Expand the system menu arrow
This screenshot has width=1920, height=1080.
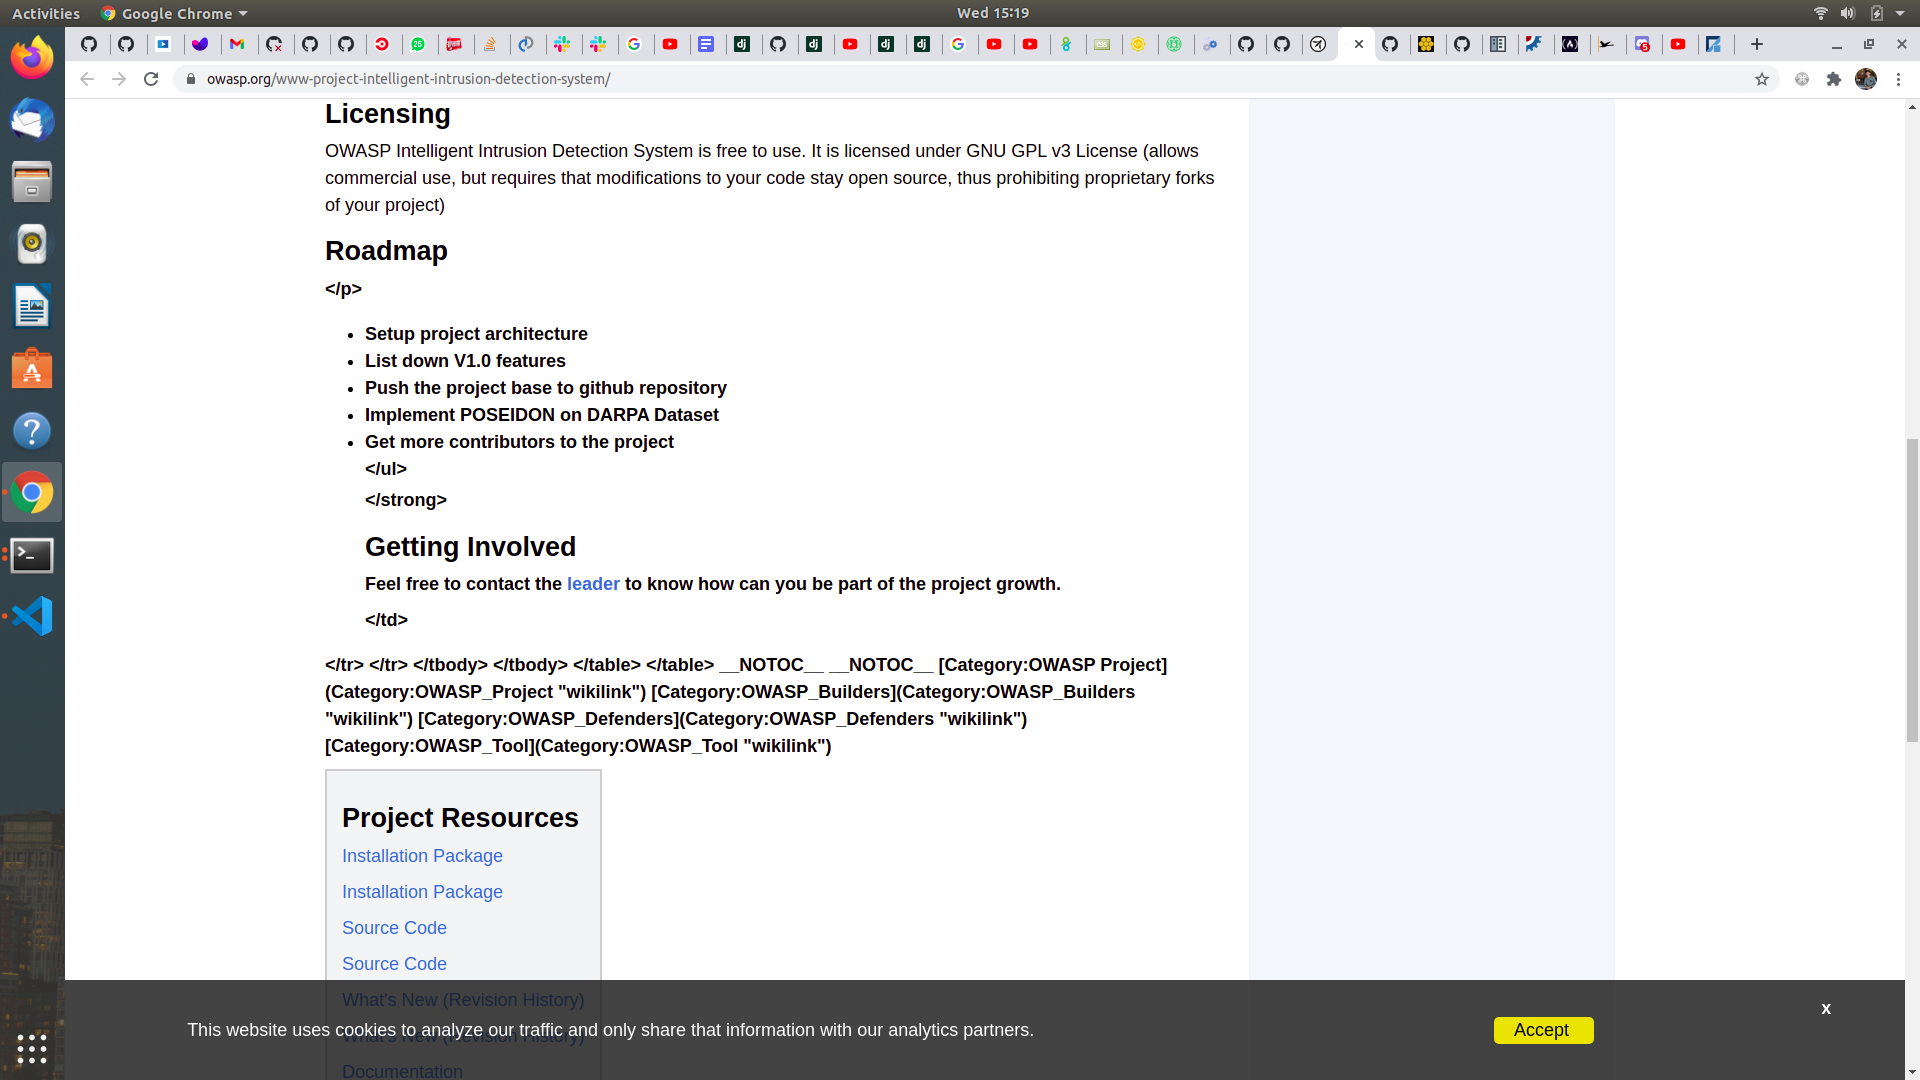pyautogui.click(x=1900, y=13)
